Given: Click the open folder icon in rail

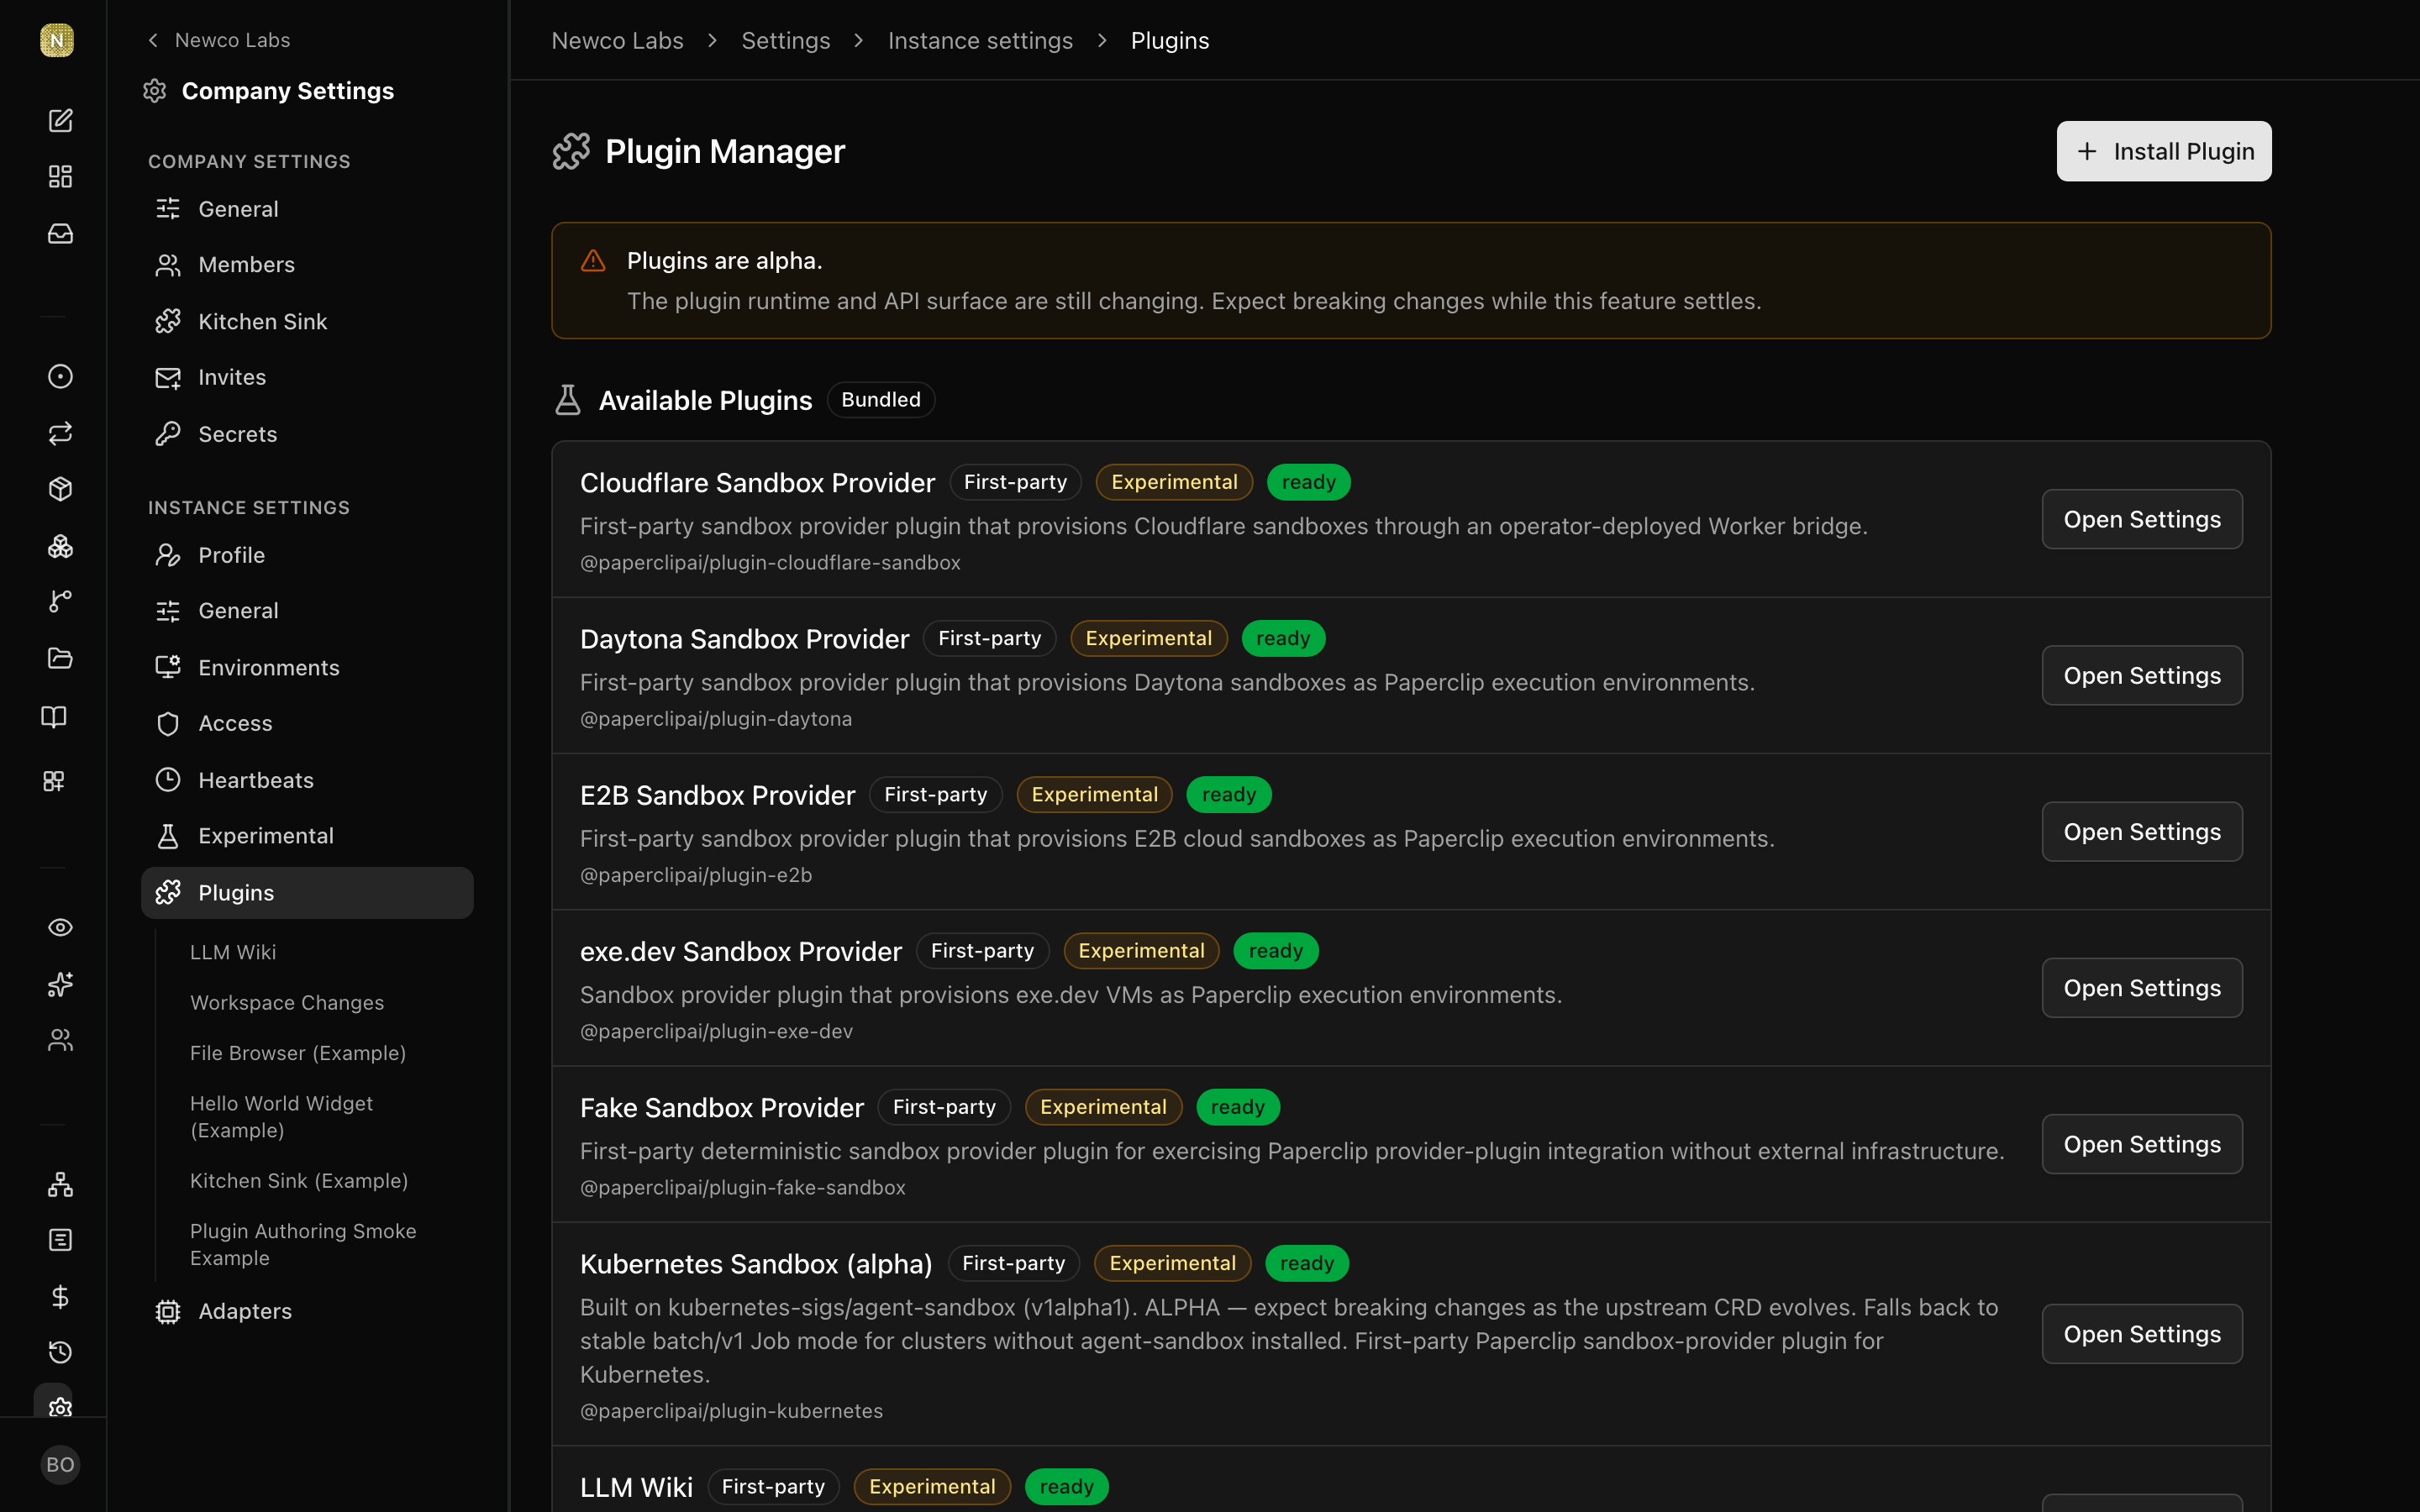Looking at the screenshot, I should tap(60, 658).
